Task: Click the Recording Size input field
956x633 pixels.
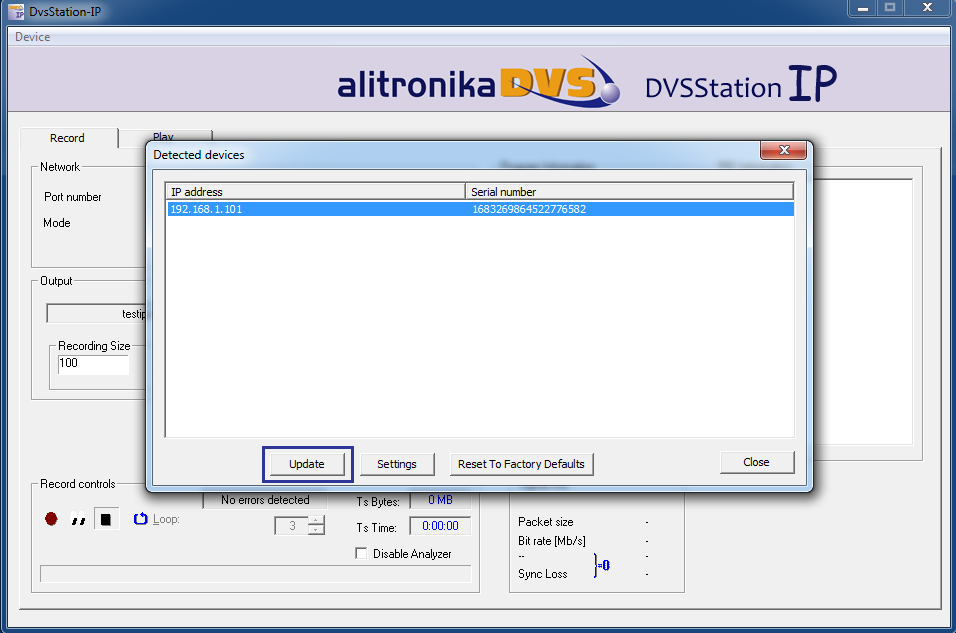Action: coord(93,364)
